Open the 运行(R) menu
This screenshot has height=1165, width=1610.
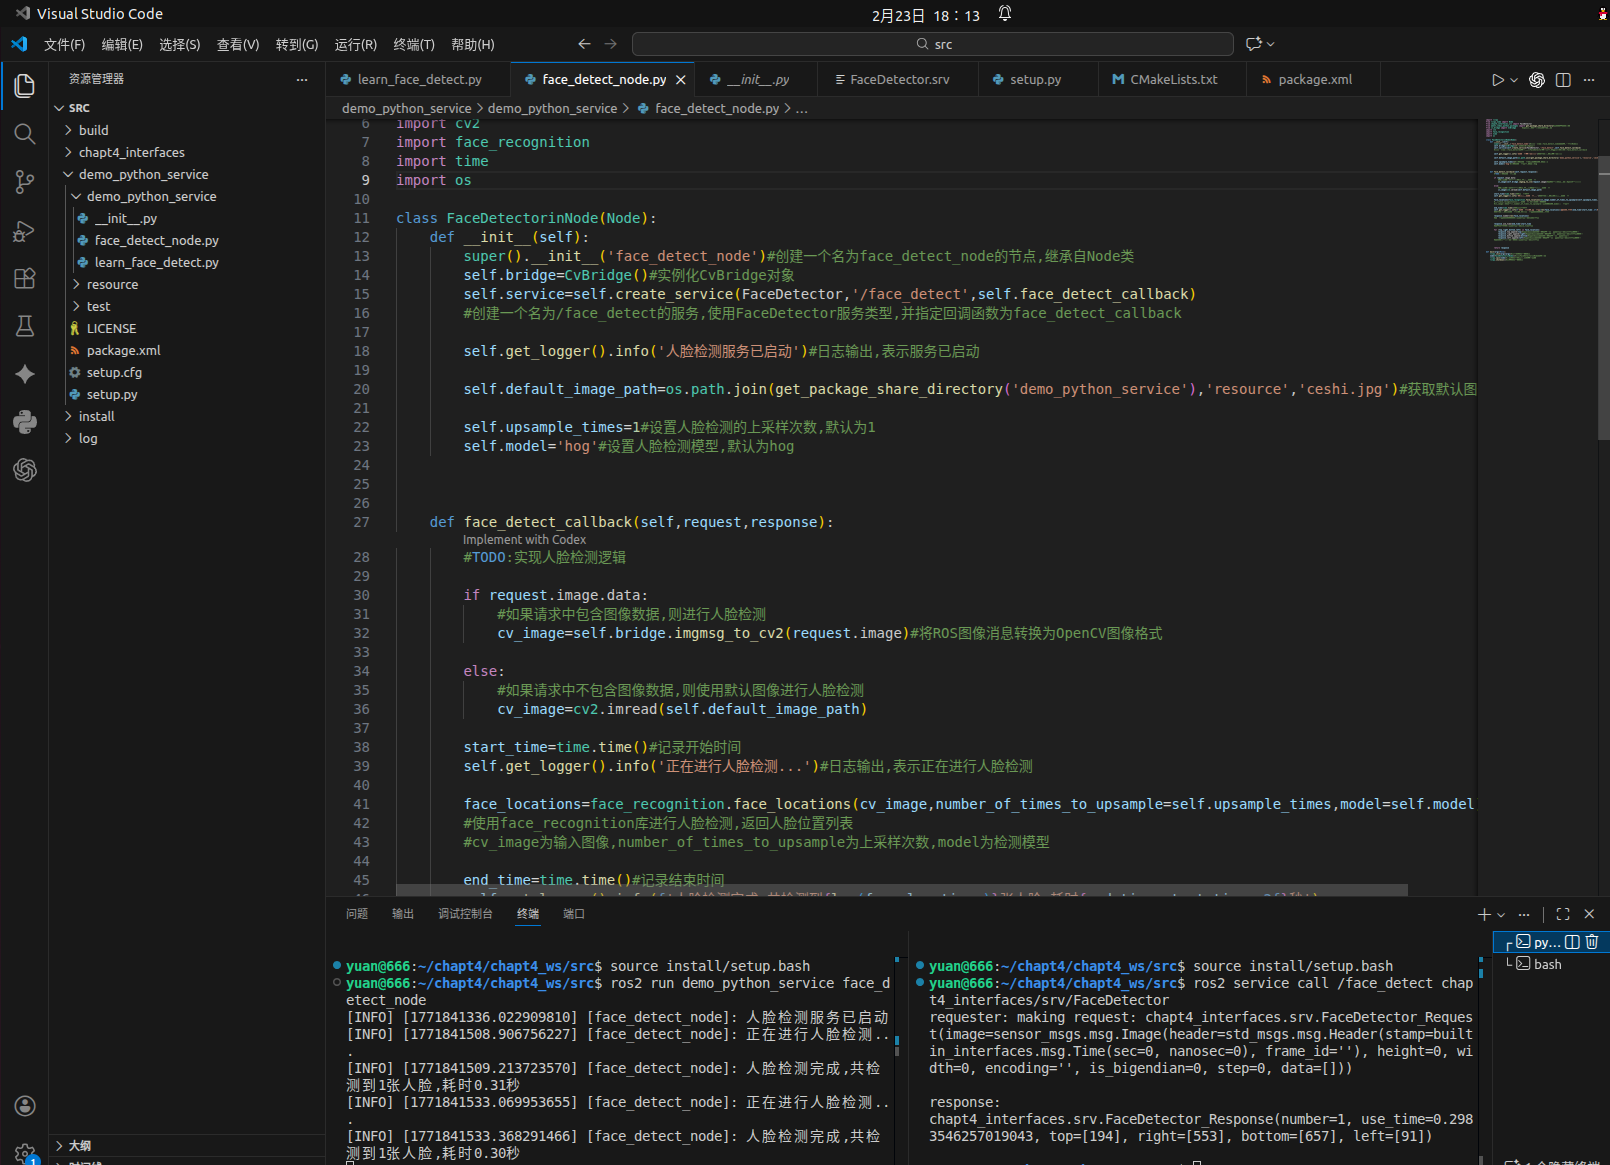[x=356, y=45]
